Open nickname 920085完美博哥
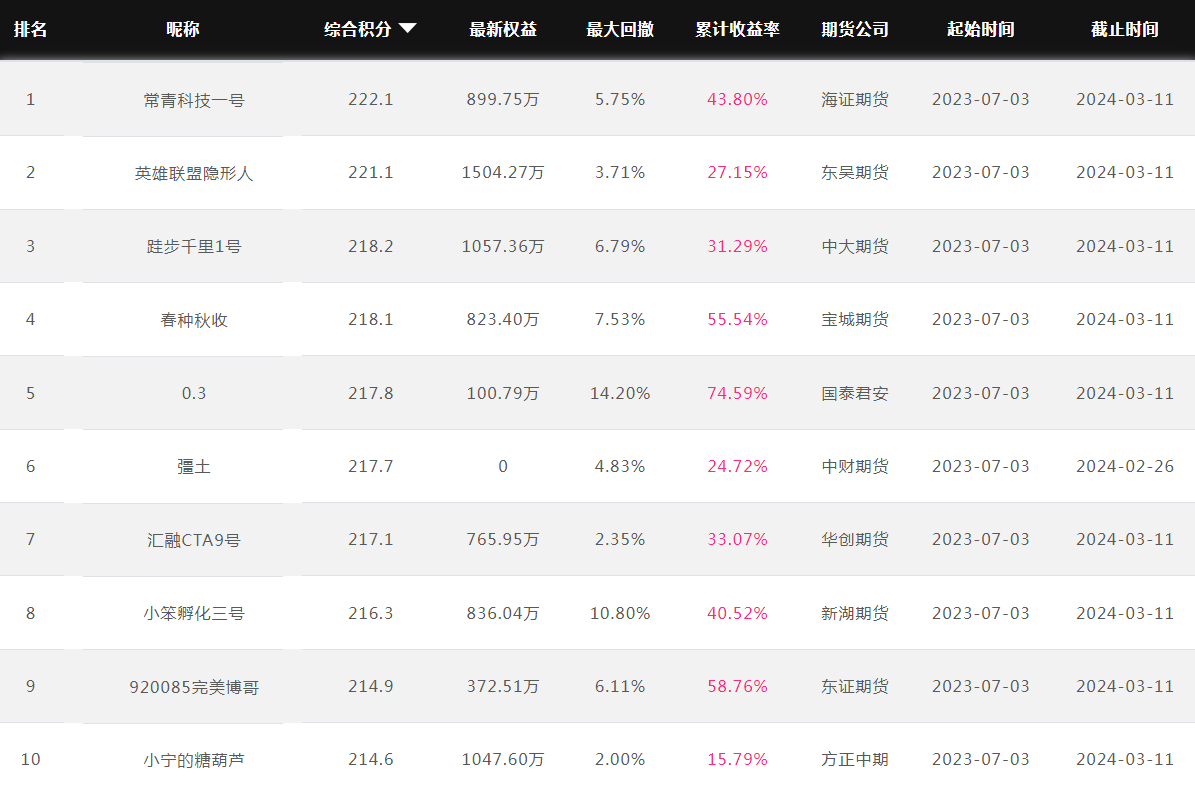 click(x=194, y=687)
